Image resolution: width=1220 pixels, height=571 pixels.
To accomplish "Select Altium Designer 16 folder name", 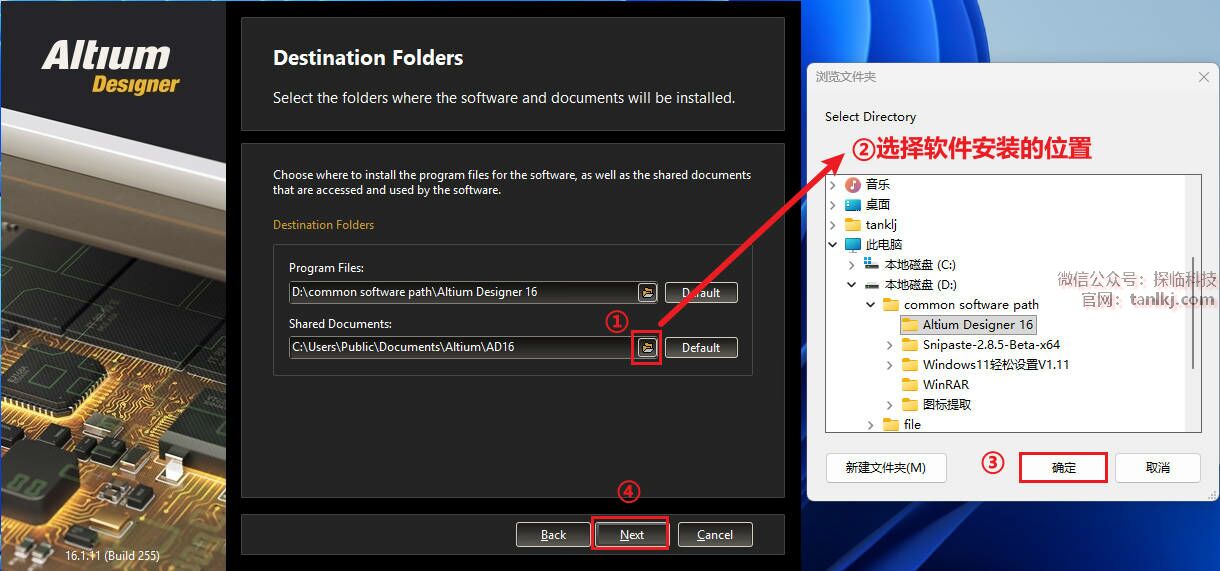I will 978,325.
